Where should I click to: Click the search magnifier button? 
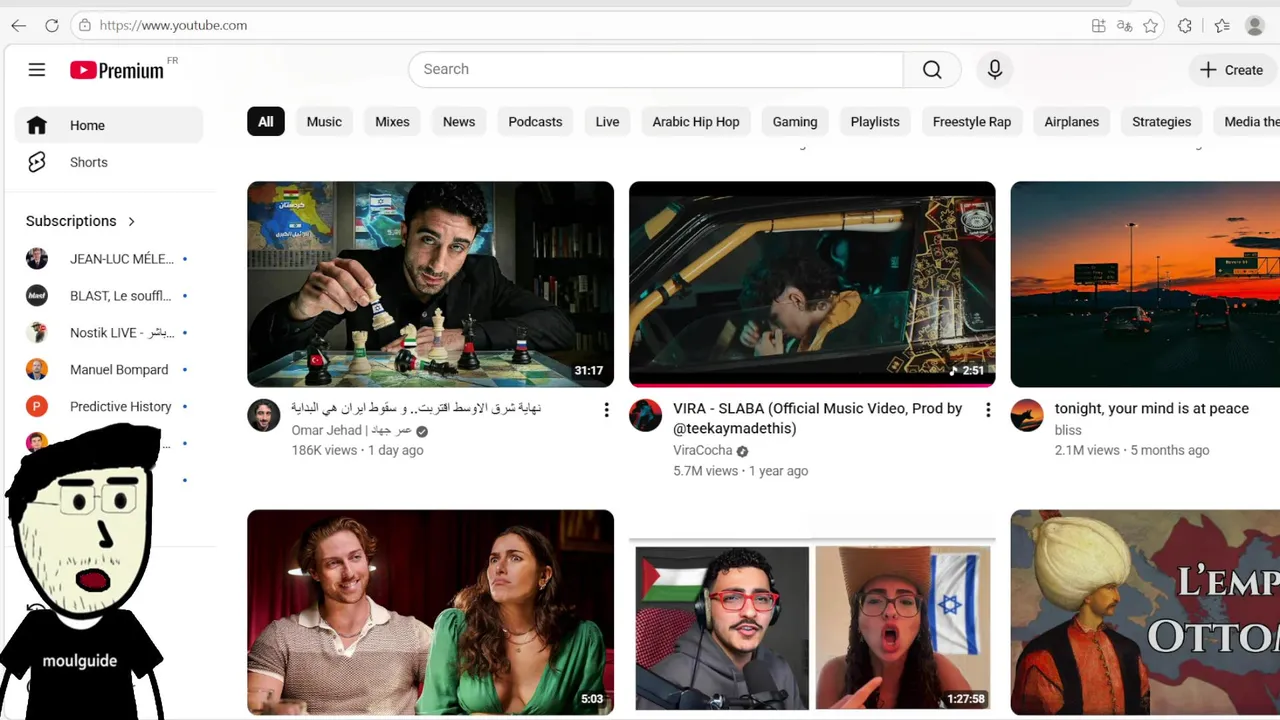click(x=932, y=69)
